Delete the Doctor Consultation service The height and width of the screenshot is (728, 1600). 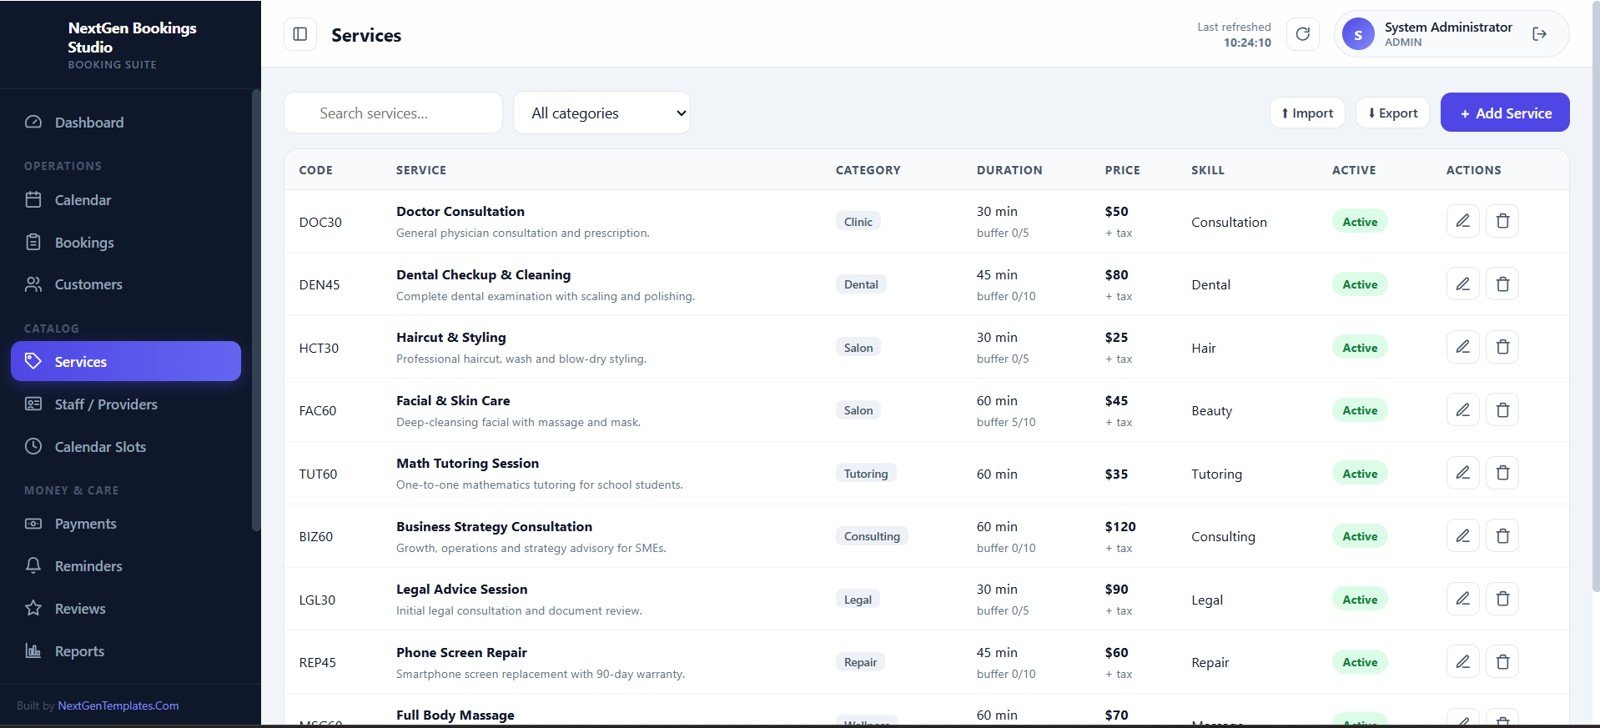(x=1502, y=221)
